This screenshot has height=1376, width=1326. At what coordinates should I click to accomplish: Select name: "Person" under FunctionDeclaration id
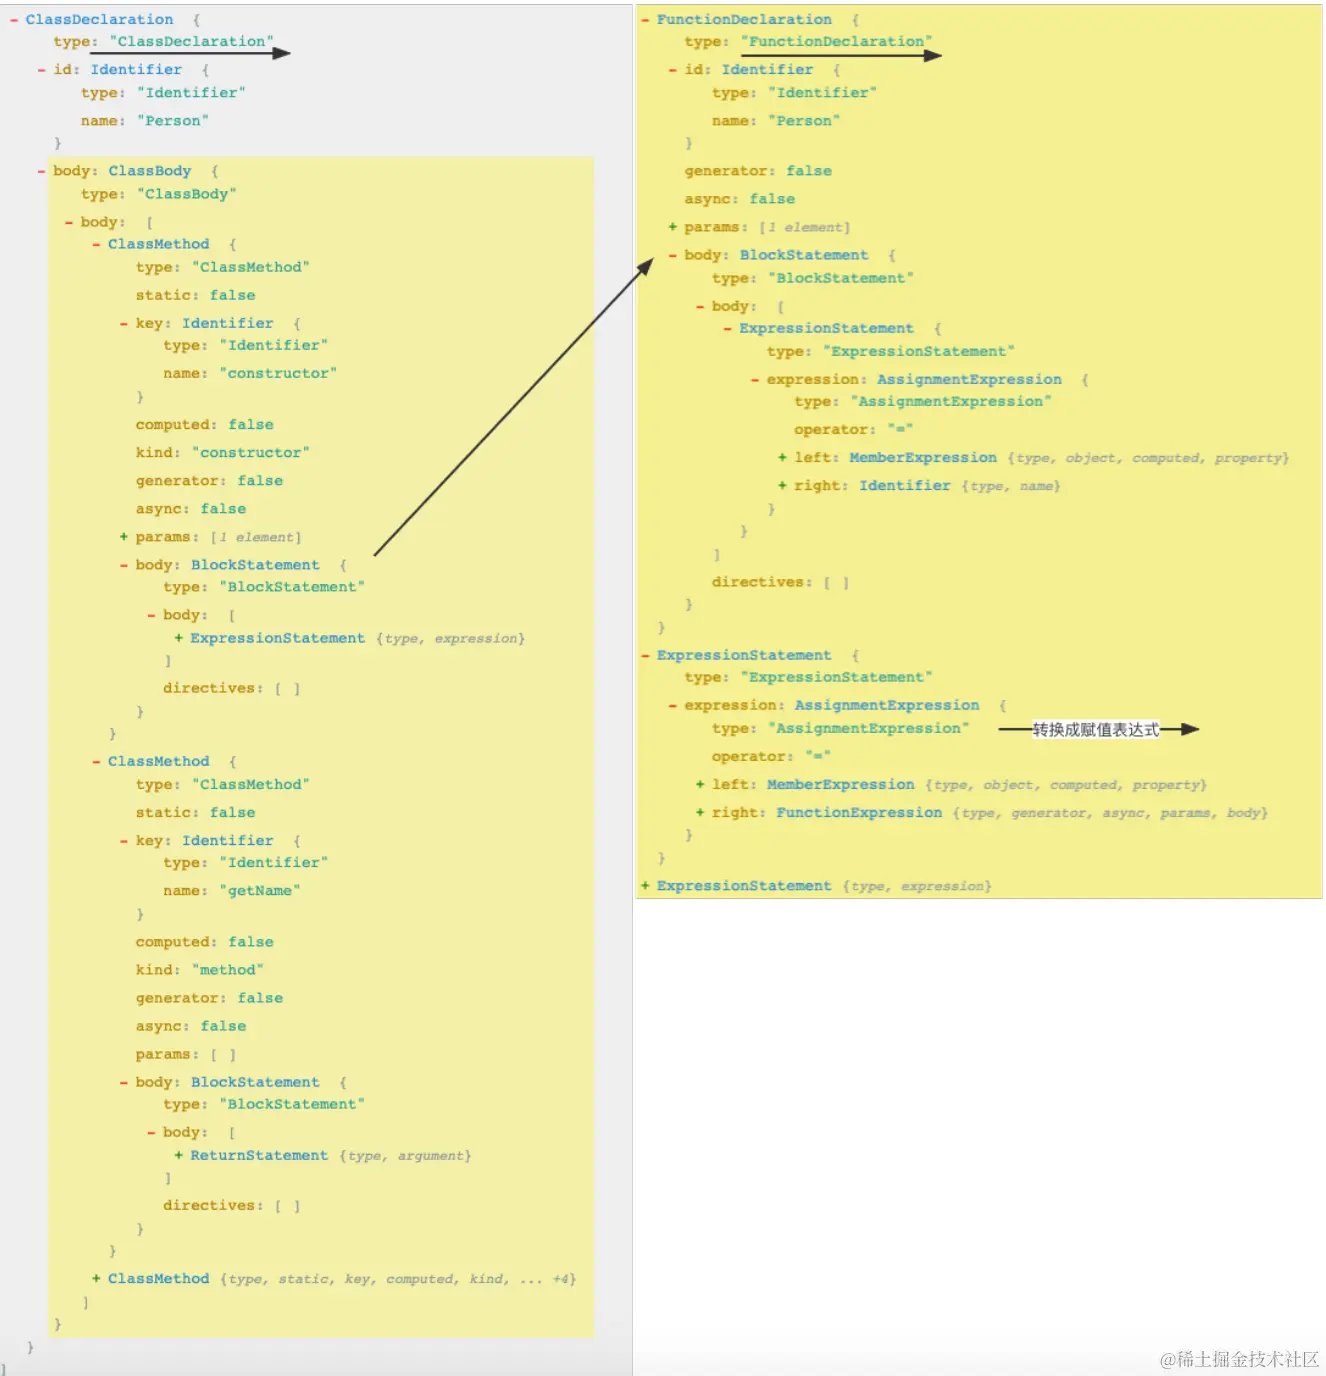point(776,120)
